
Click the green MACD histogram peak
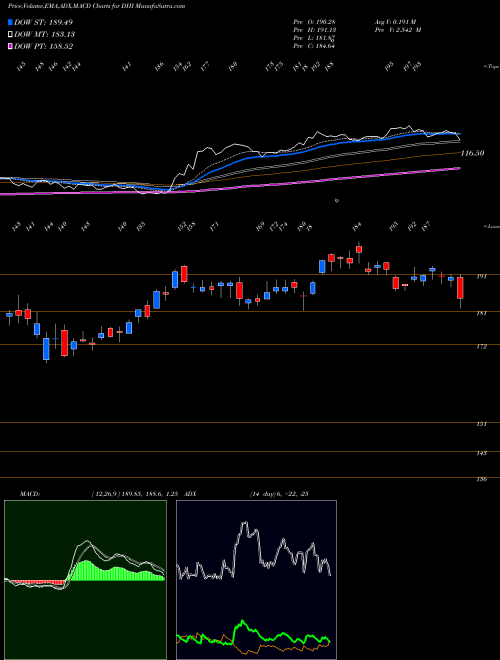(86, 570)
